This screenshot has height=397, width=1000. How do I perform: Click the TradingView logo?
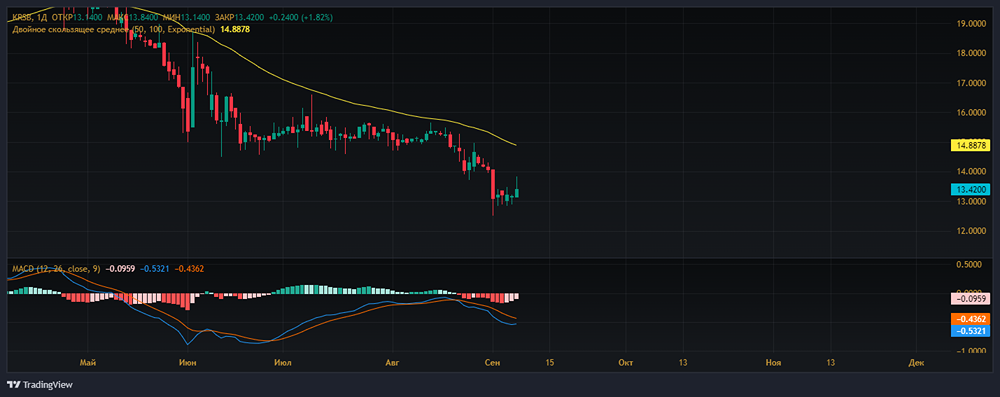(x=40, y=385)
